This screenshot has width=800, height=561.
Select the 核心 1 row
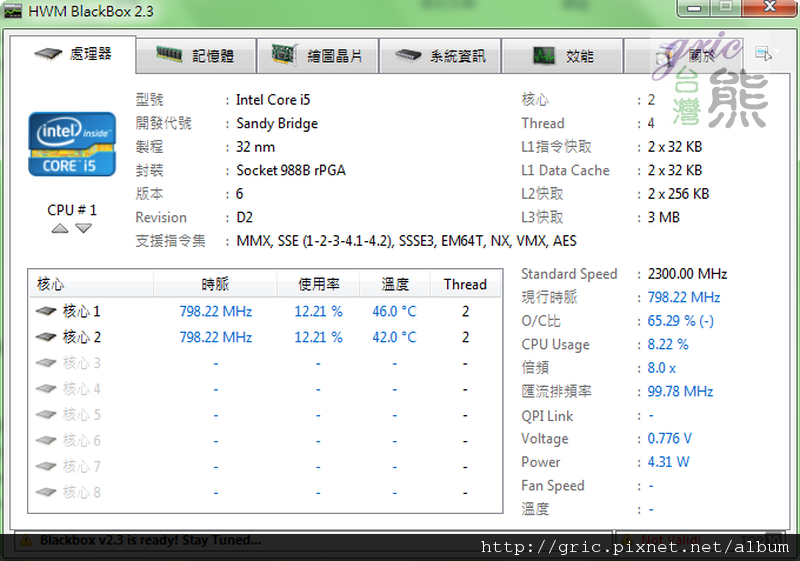click(x=265, y=311)
